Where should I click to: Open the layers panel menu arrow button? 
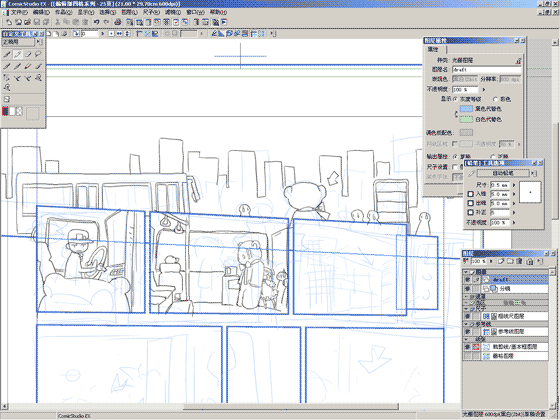tap(540, 261)
